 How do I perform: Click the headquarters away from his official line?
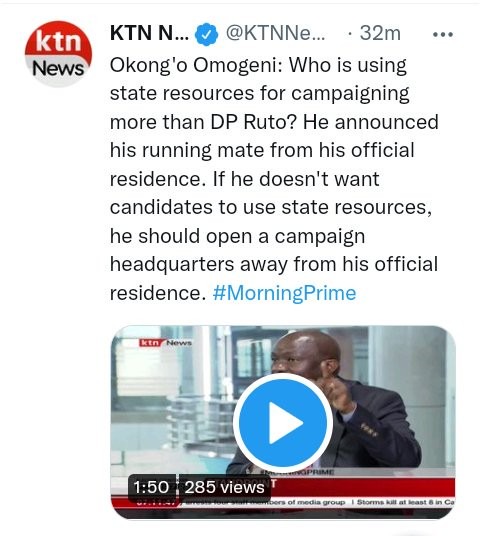click(274, 264)
